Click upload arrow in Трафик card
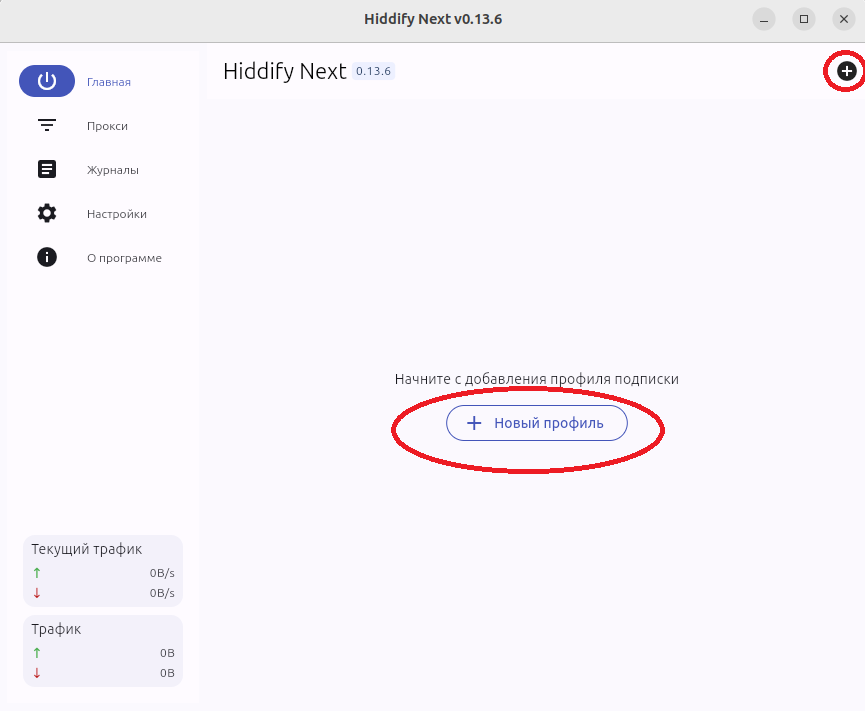The image size is (865, 711). (x=37, y=653)
